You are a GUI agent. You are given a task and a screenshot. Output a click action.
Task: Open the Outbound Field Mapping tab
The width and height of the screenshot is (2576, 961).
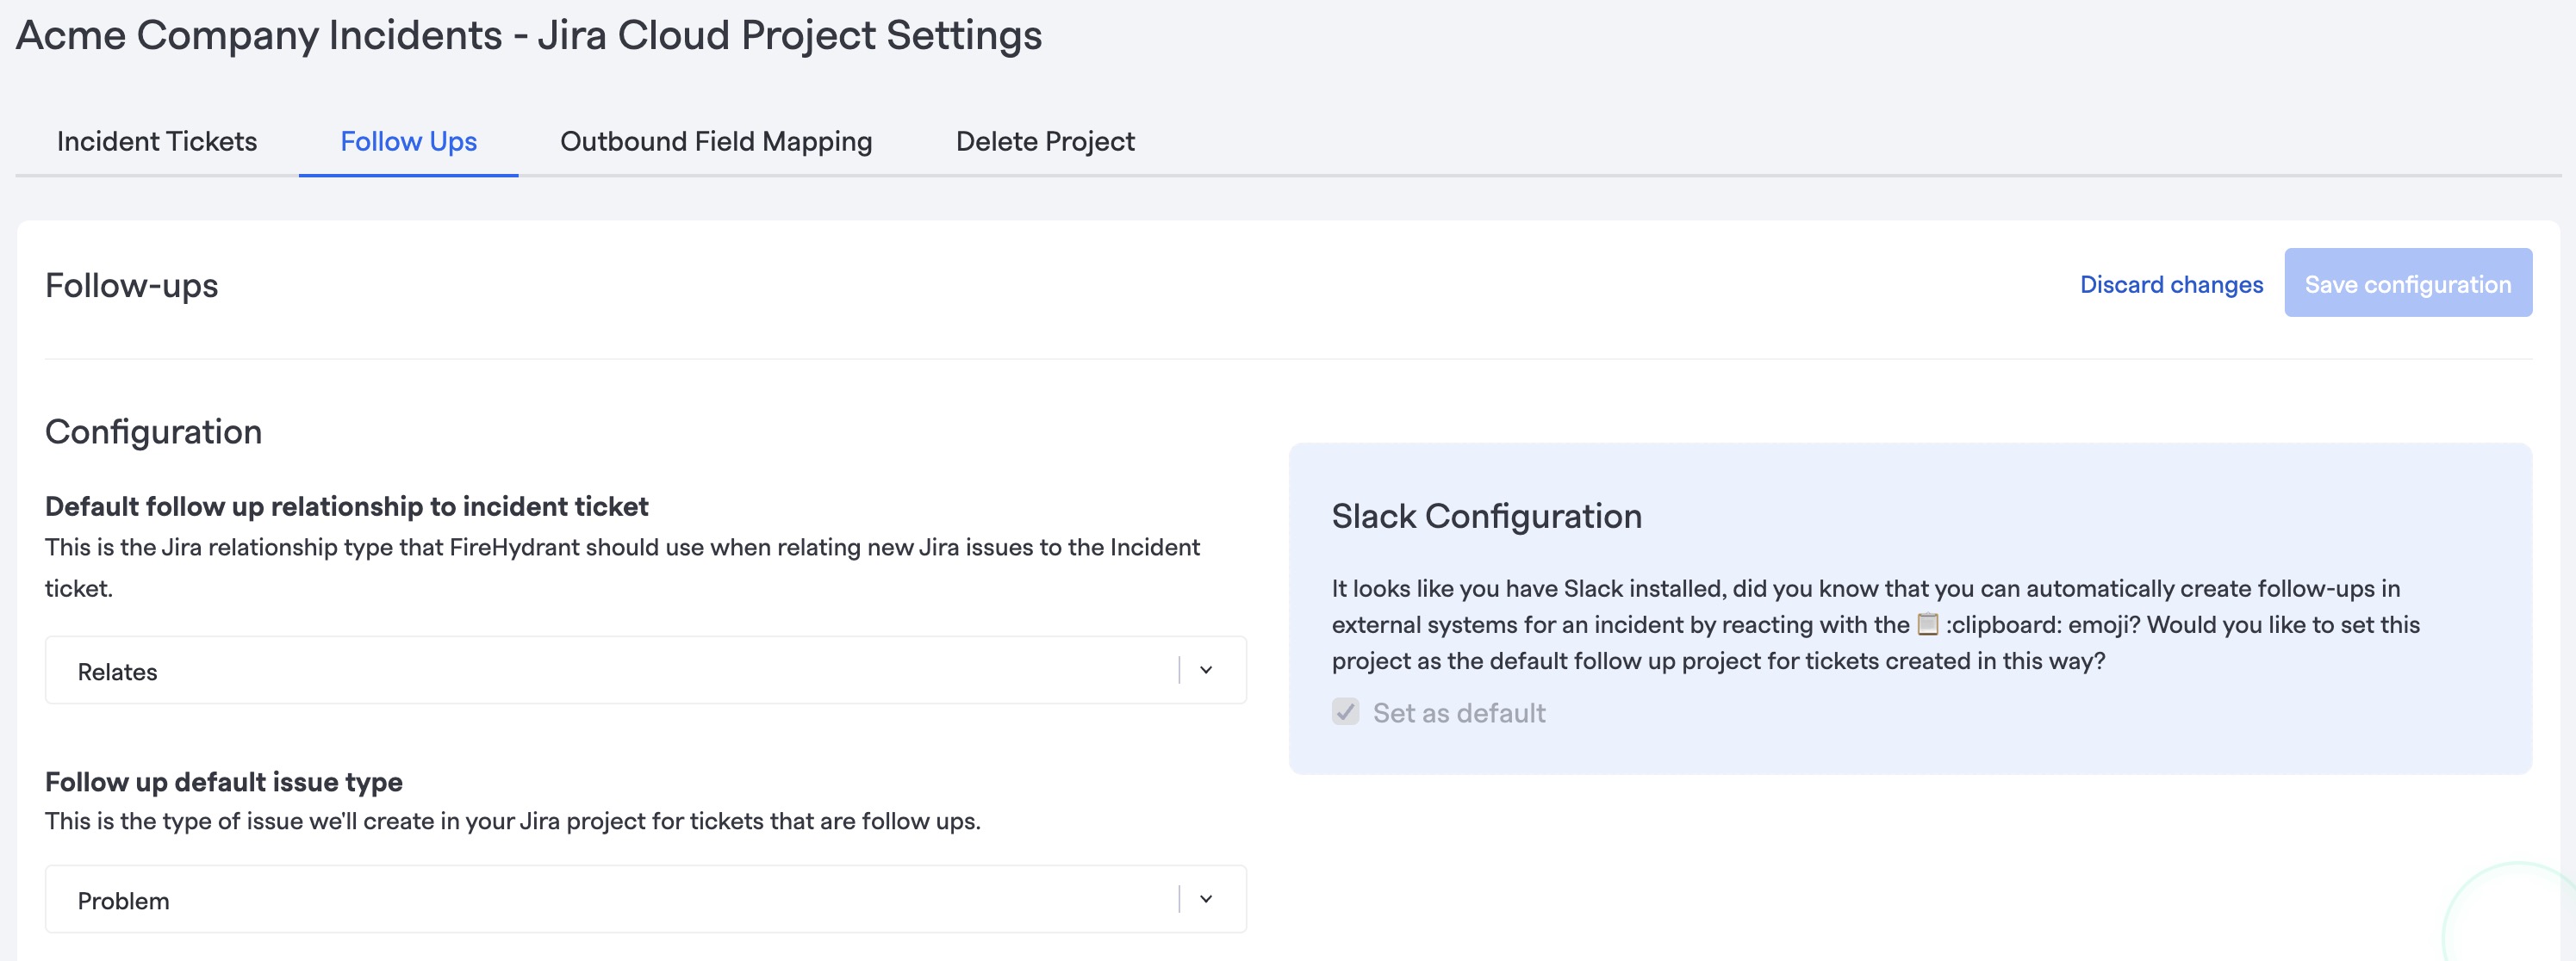(716, 141)
